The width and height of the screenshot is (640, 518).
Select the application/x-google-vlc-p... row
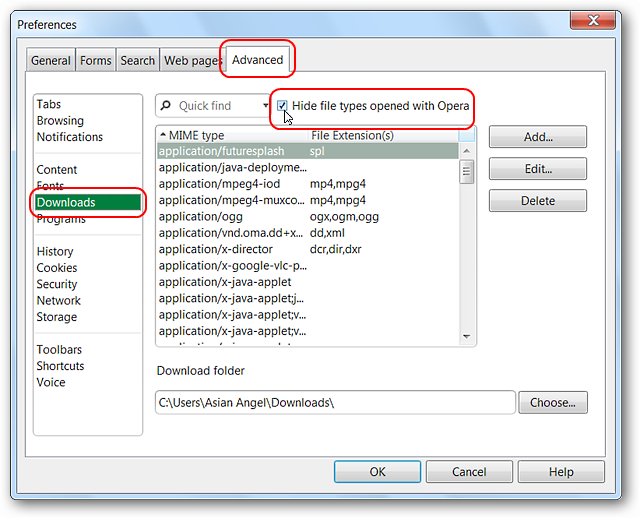click(308, 265)
